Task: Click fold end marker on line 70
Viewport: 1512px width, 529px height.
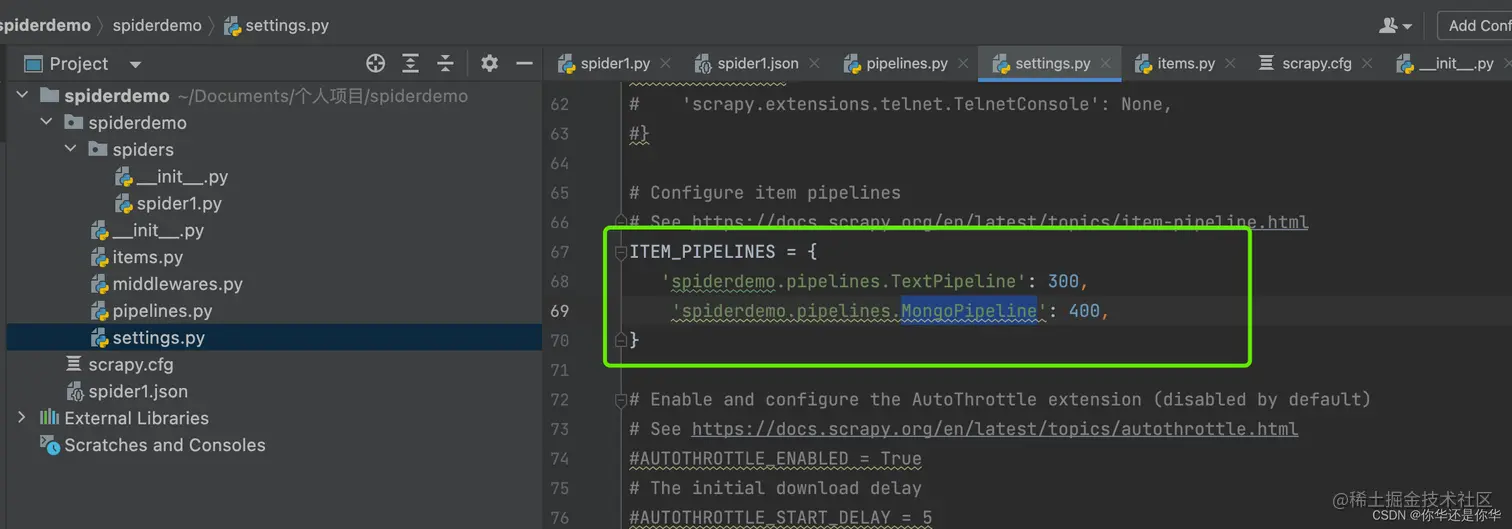Action: click(x=620, y=340)
